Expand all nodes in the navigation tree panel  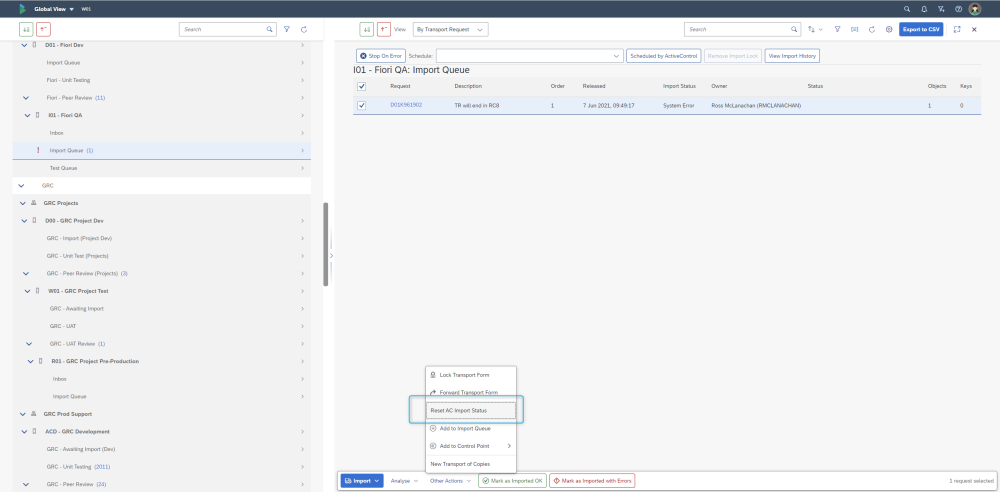(x=26, y=29)
